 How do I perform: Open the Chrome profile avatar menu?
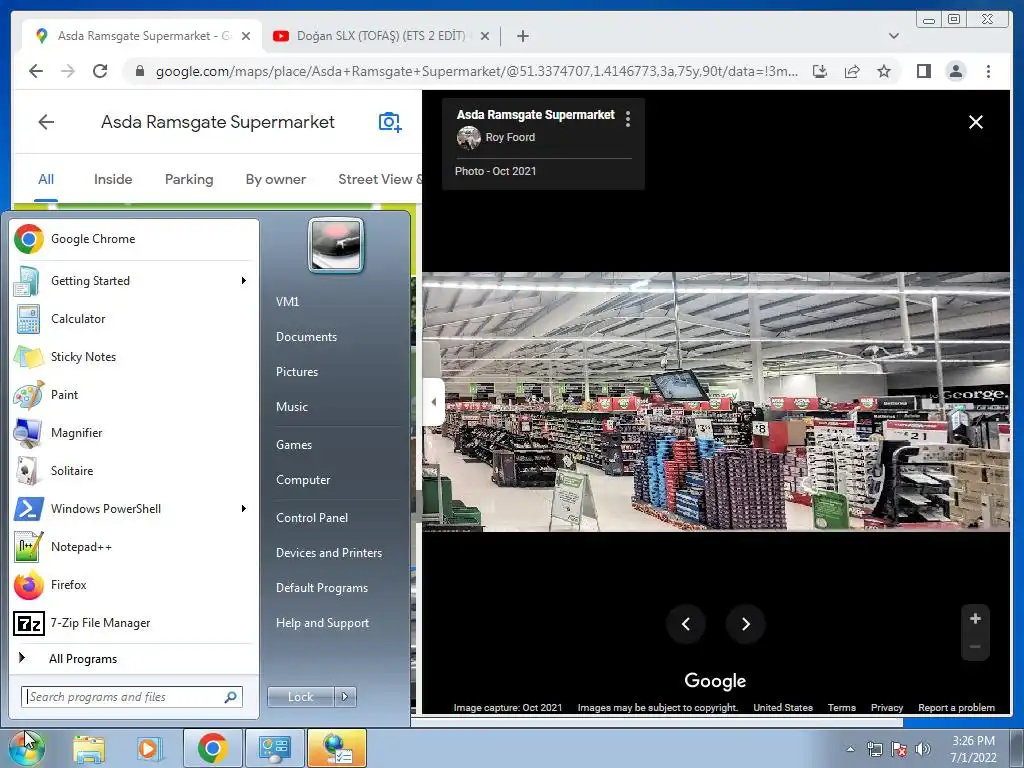955,71
